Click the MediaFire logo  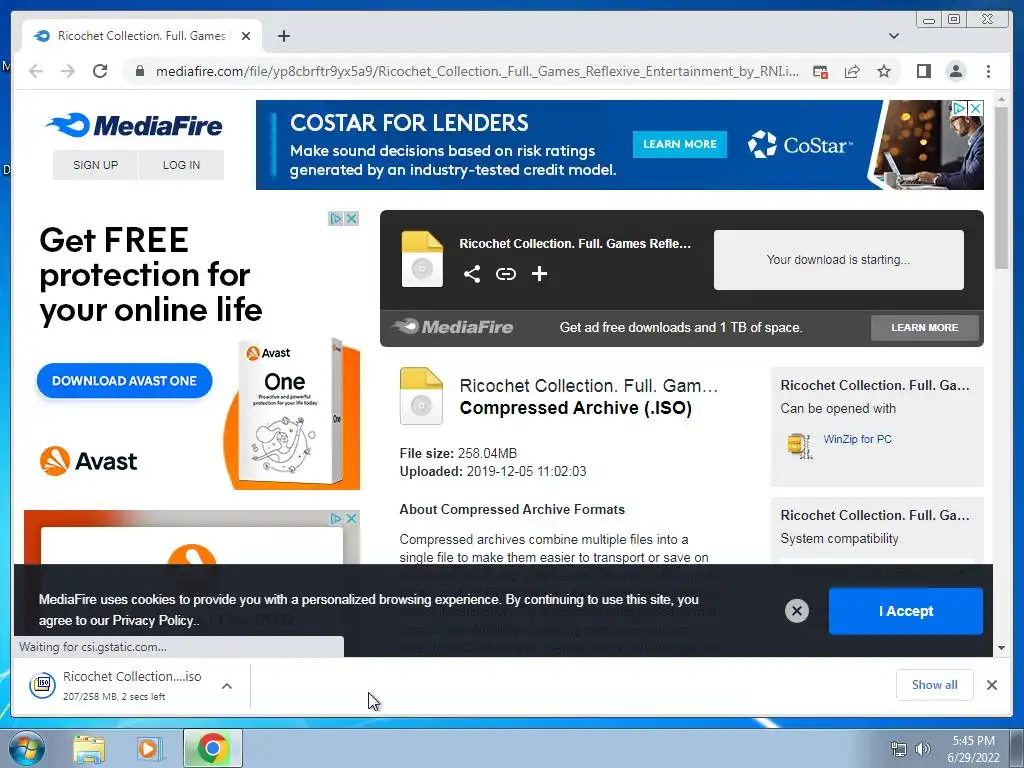135,125
